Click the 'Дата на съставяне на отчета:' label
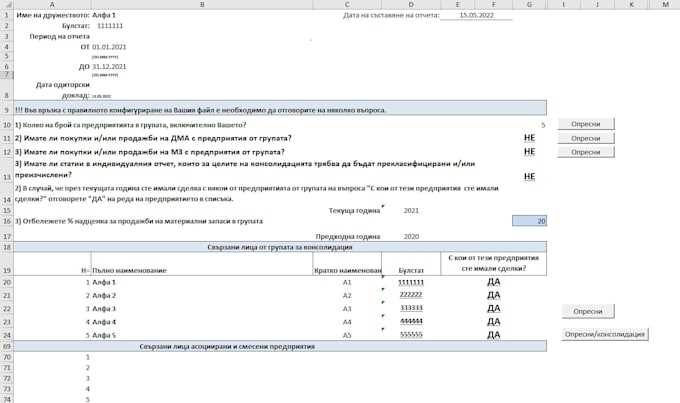680x403 pixels. [391, 15]
